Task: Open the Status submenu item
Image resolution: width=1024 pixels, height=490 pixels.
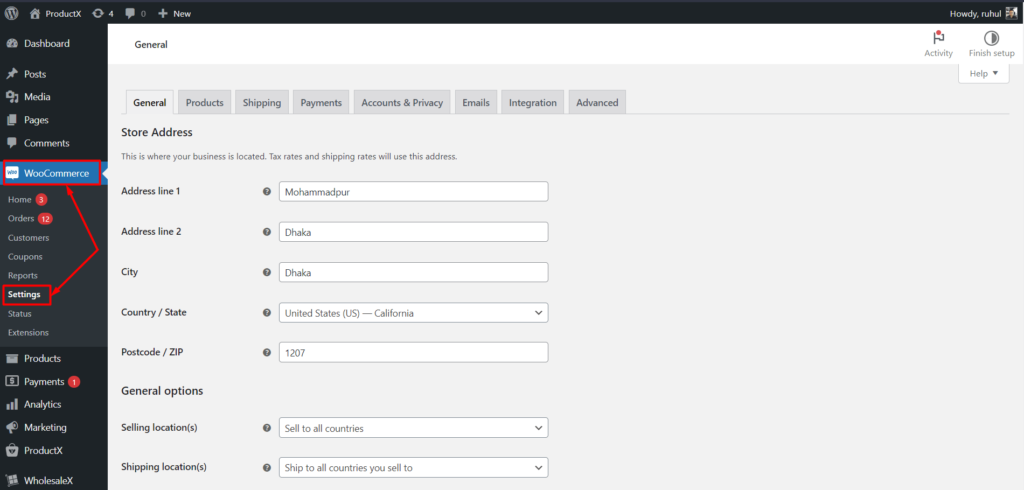Action: 20,314
